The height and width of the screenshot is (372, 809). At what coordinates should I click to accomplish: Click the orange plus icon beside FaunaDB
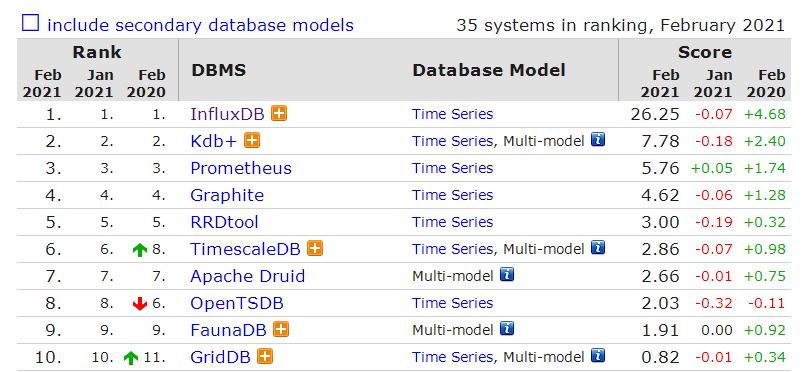point(281,329)
